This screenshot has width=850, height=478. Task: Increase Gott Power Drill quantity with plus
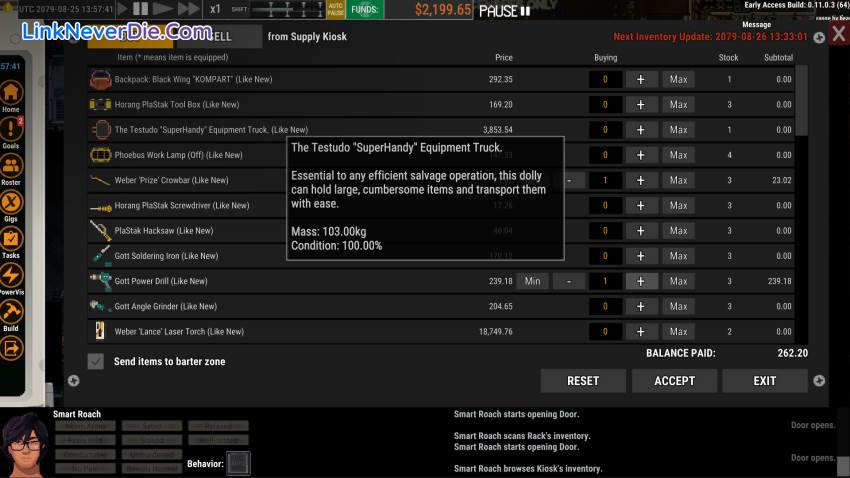point(641,281)
